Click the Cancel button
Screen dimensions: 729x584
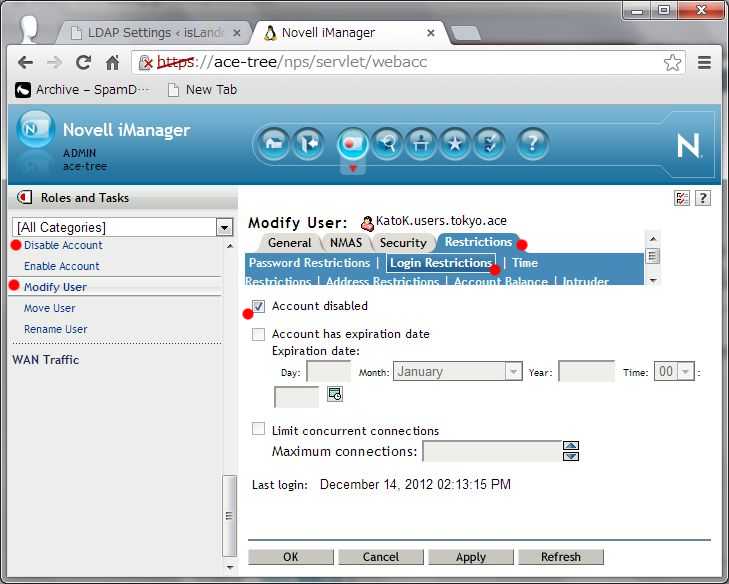click(381, 557)
